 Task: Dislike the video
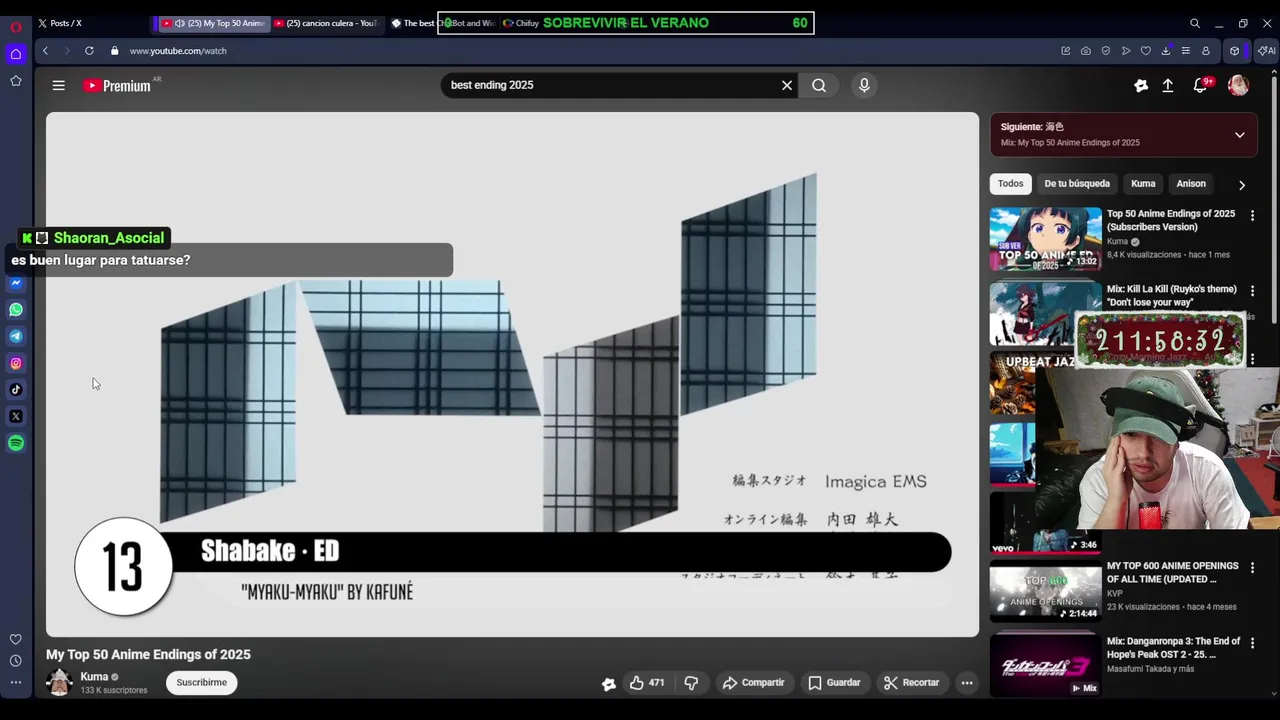click(x=691, y=683)
